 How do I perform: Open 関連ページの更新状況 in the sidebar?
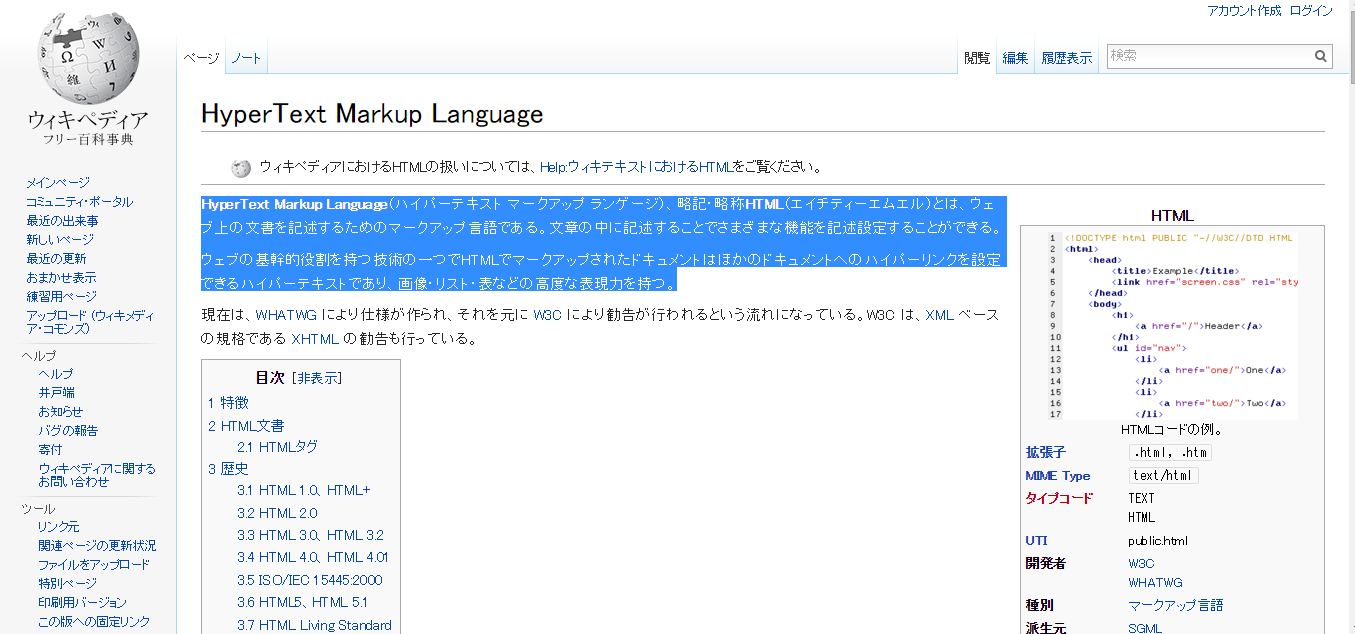pyautogui.click(x=97, y=545)
